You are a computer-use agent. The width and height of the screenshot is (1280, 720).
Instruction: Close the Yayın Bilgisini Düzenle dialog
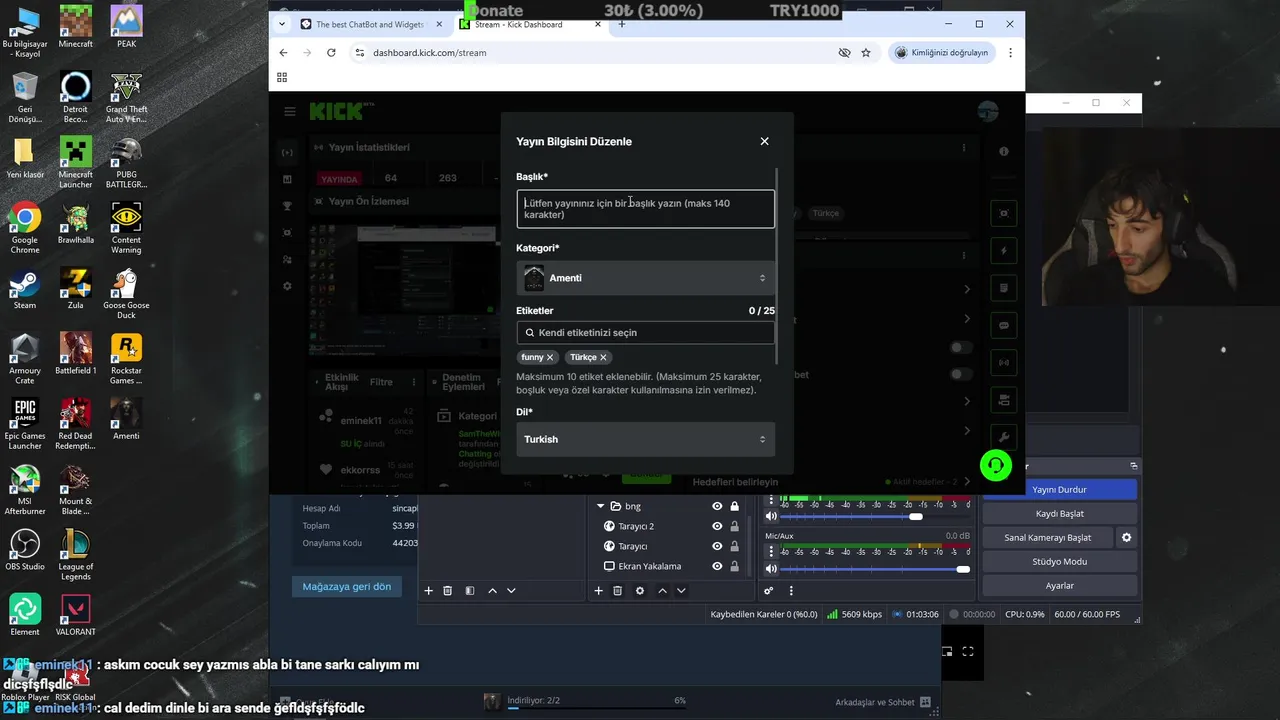[x=764, y=141]
